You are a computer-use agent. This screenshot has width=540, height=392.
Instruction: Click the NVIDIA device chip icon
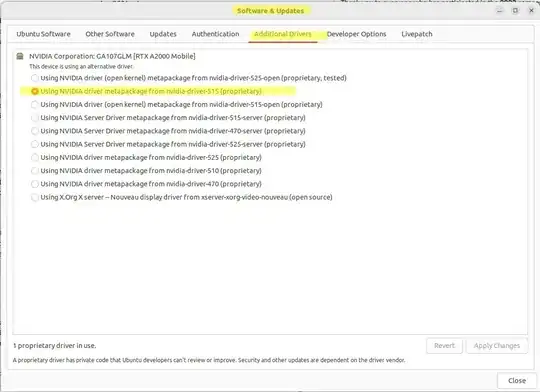(x=20, y=56)
